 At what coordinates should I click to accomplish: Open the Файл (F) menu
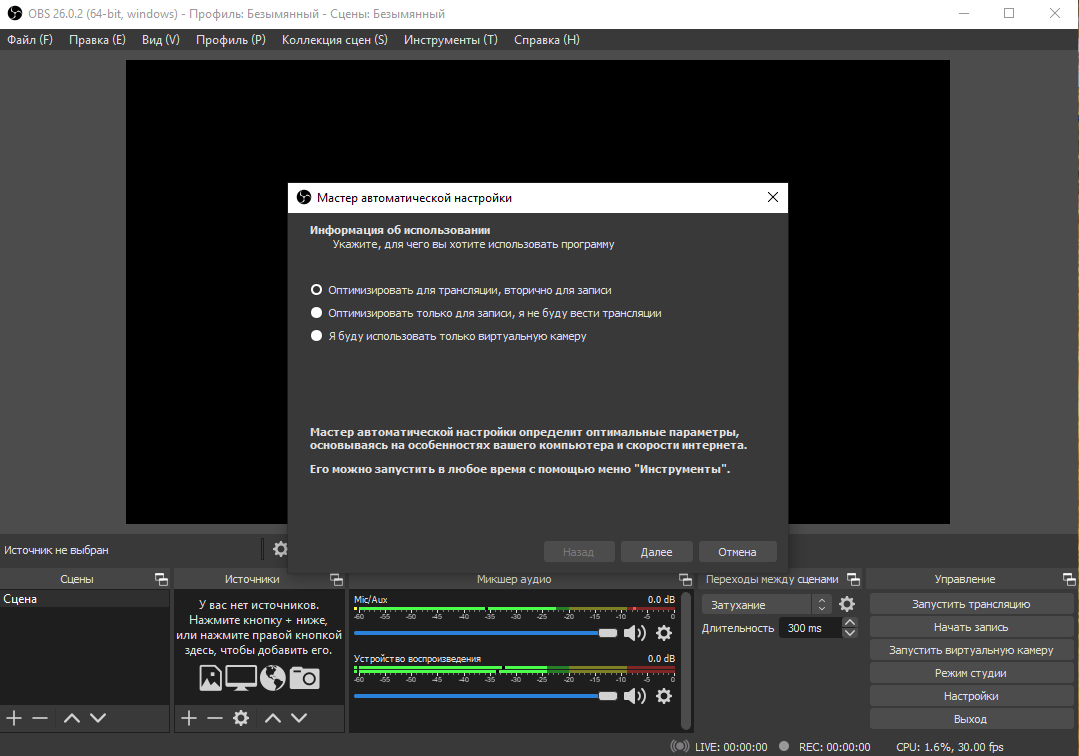click(x=30, y=40)
